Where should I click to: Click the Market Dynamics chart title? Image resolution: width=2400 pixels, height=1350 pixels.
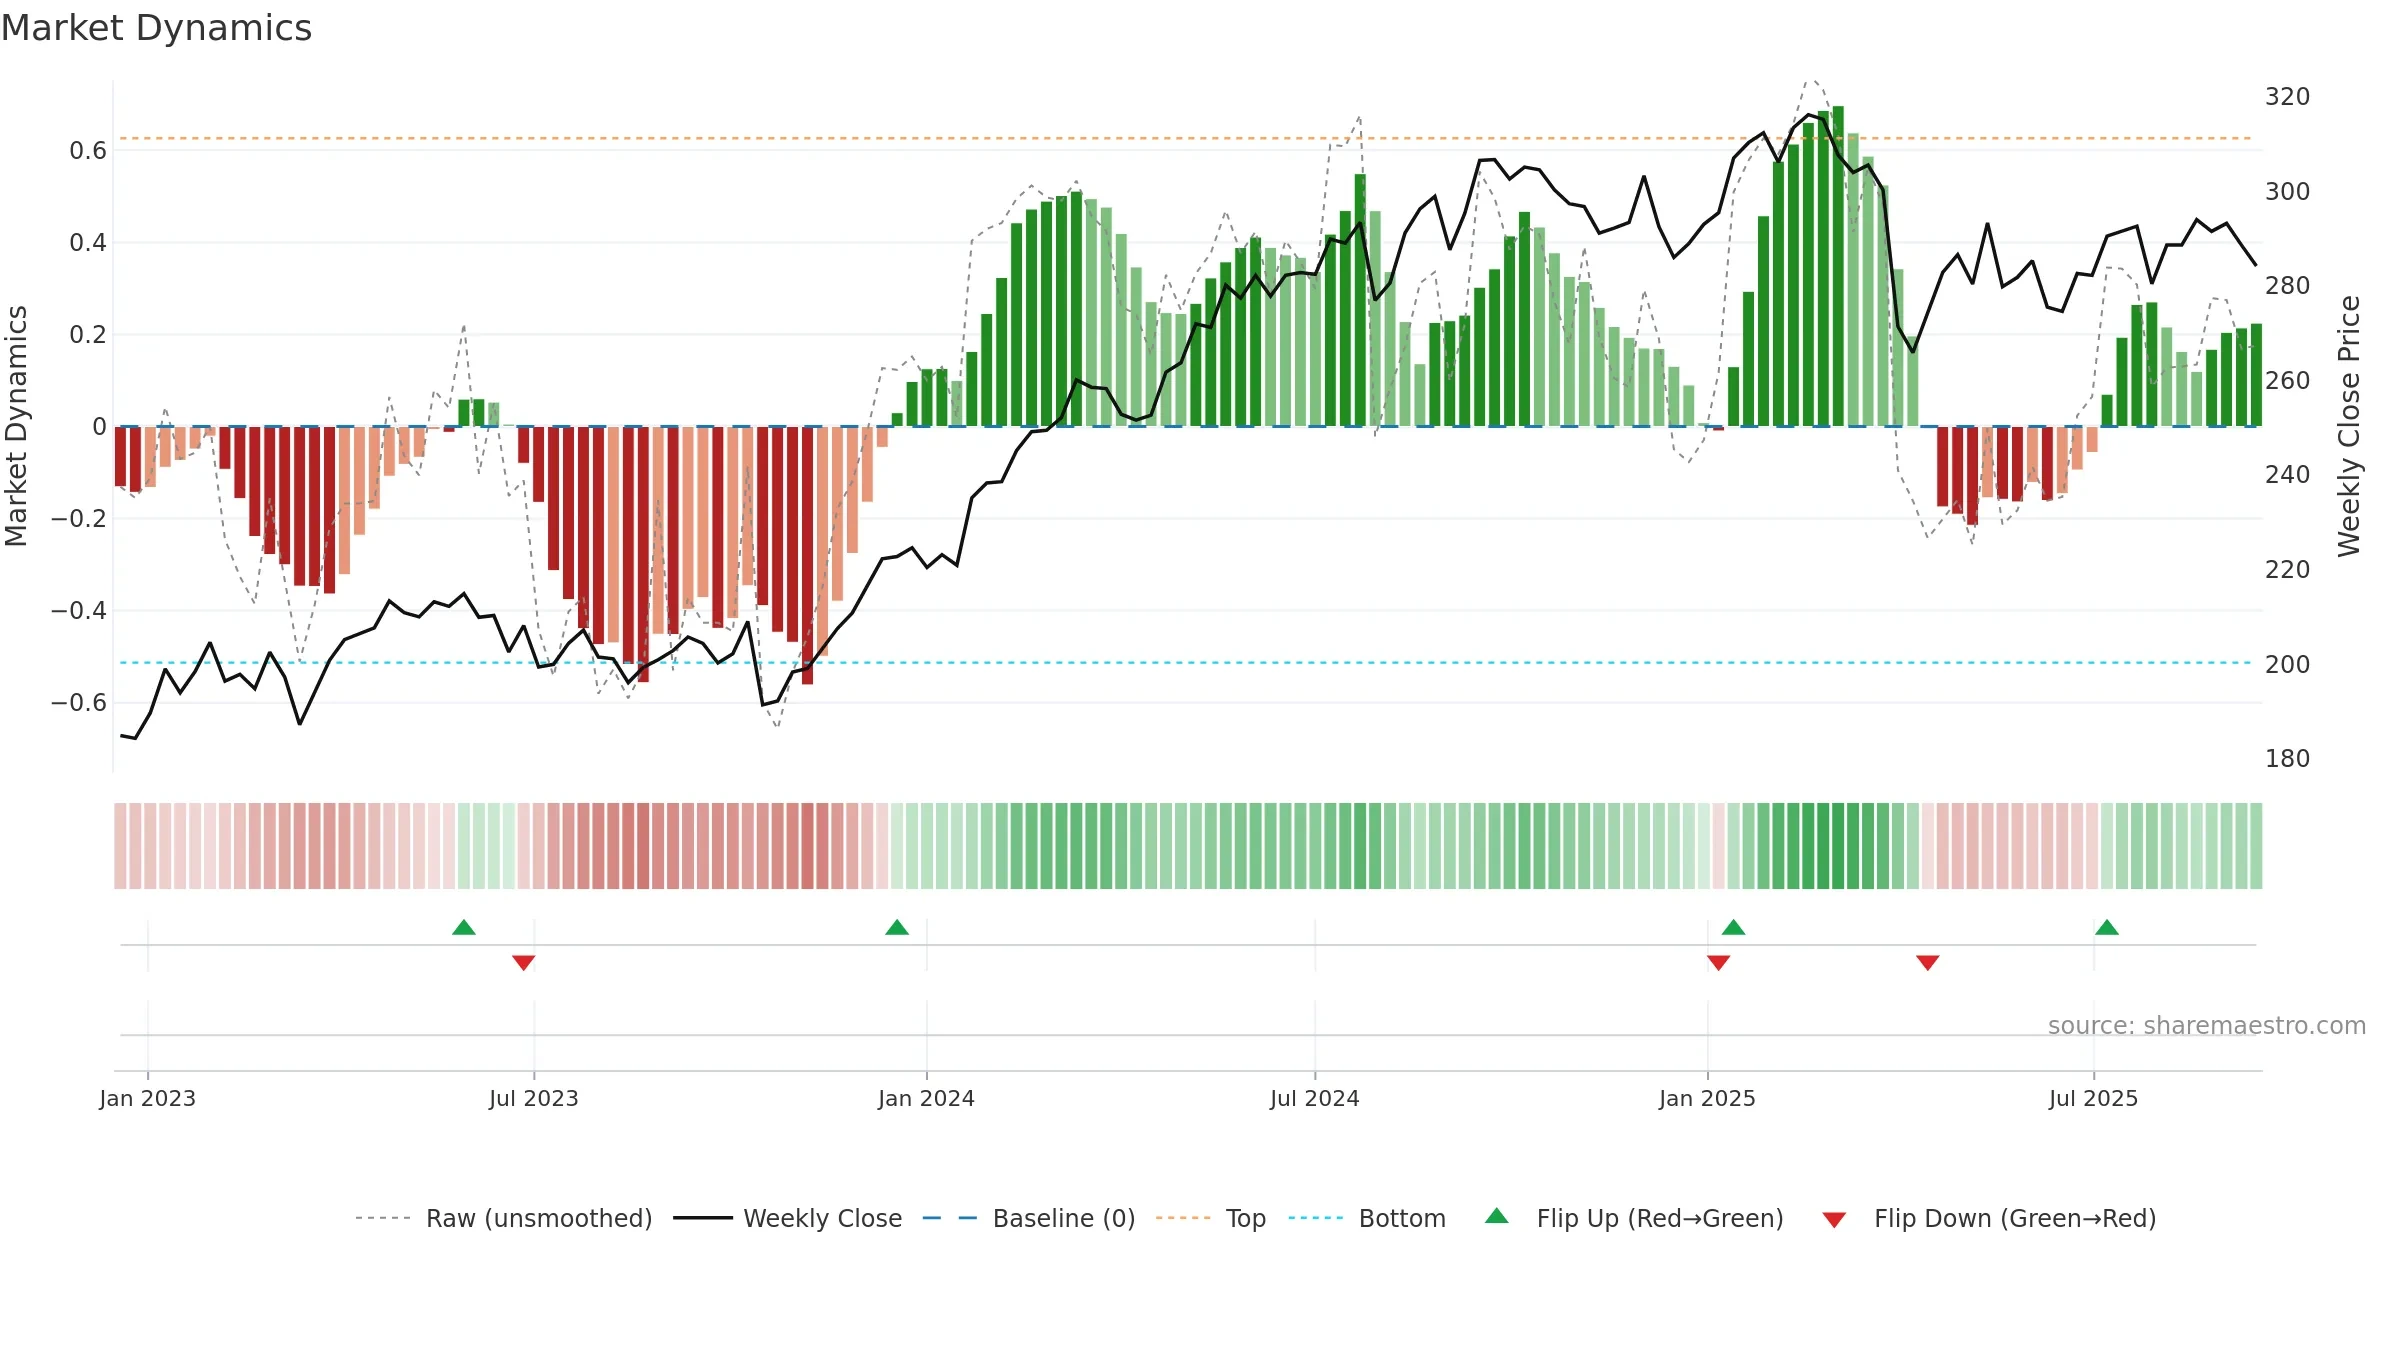pyautogui.click(x=156, y=28)
